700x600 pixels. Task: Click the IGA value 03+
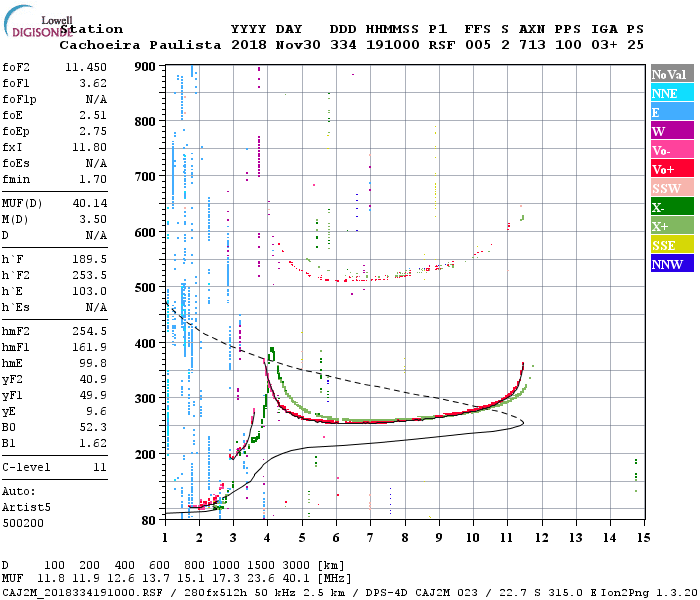pyautogui.click(x=604, y=45)
